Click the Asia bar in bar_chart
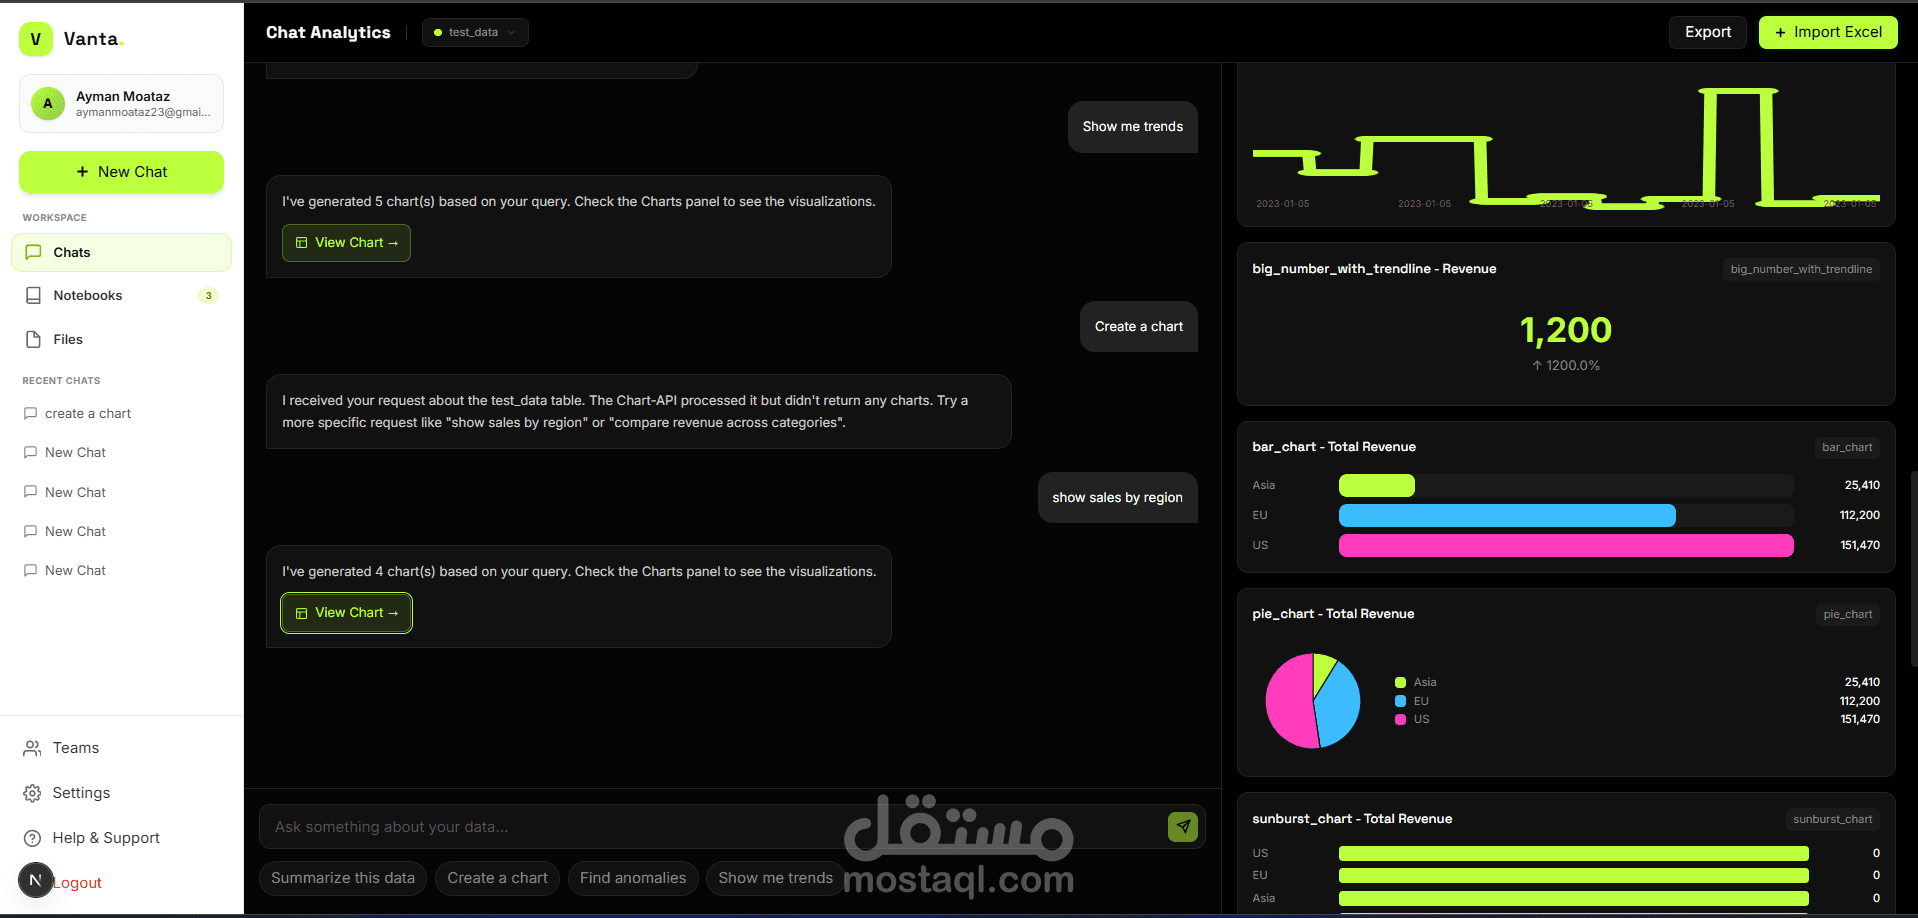1918x918 pixels. 1376,485
